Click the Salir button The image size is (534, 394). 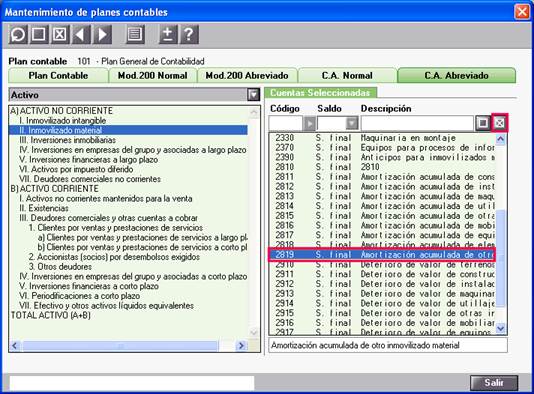click(494, 383)
